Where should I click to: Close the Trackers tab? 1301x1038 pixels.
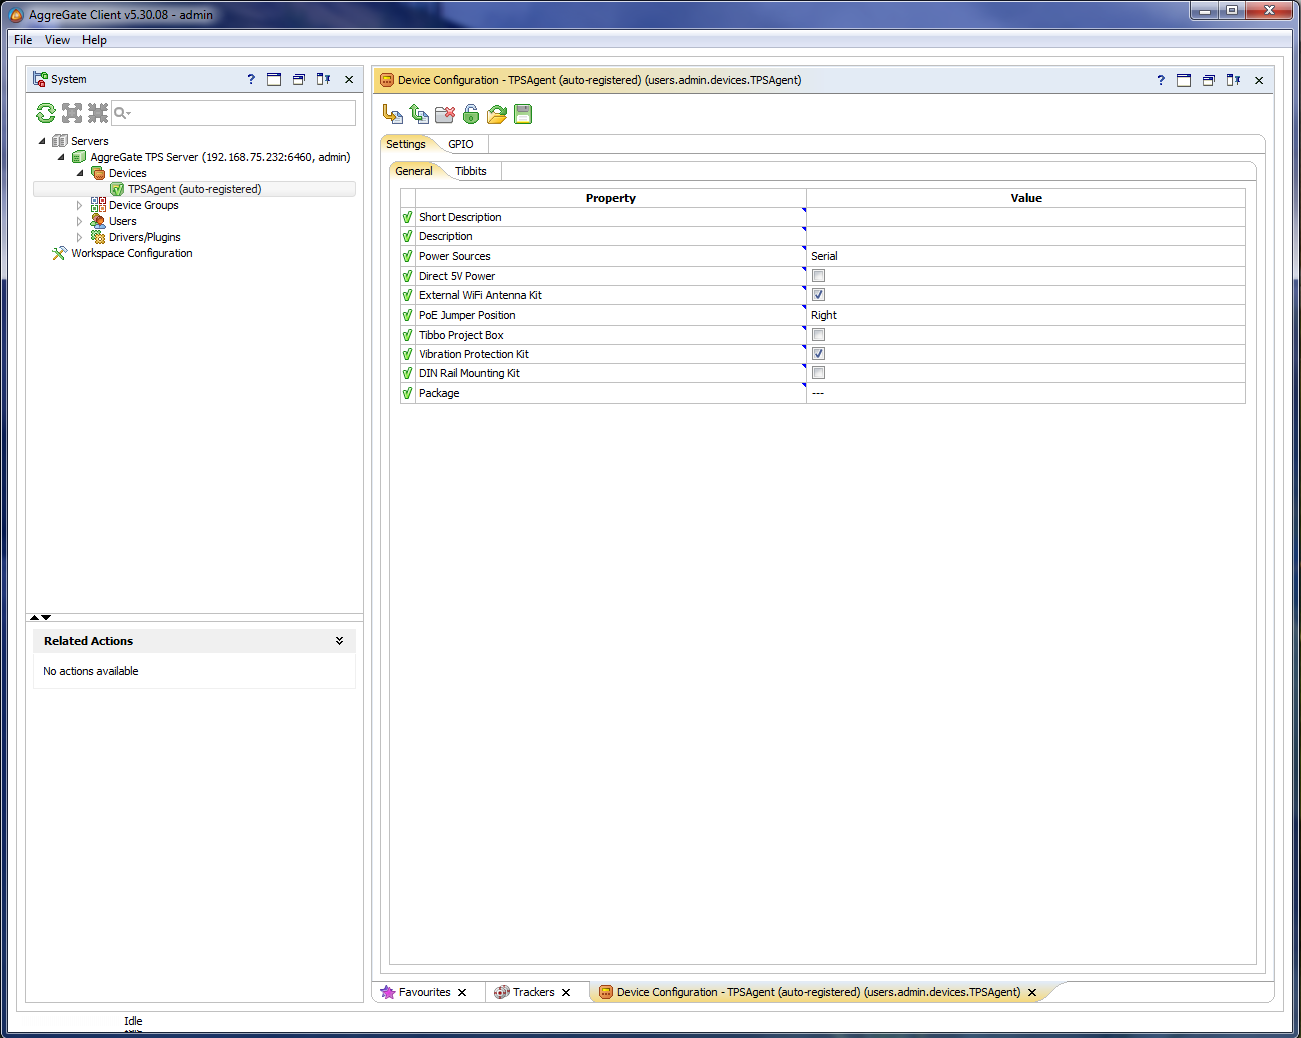pos(566,993)
